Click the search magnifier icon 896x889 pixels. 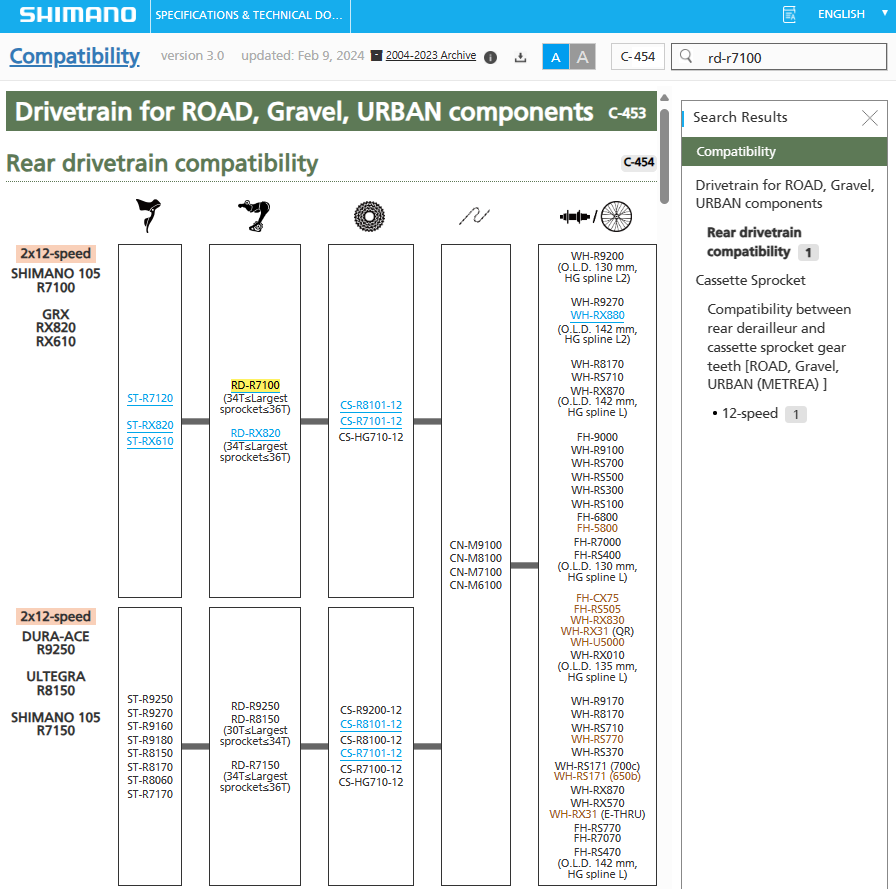click(x=686, y=56)
